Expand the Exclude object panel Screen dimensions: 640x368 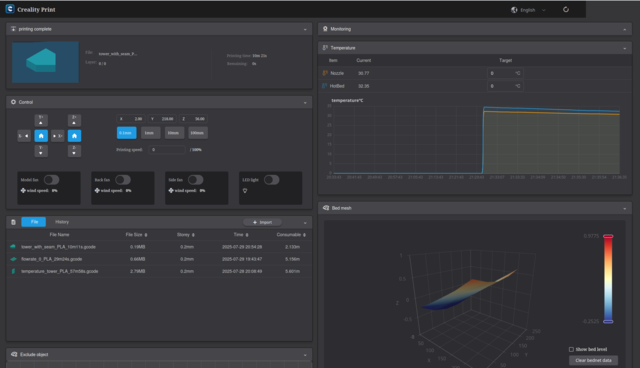[x=305, y=355]
